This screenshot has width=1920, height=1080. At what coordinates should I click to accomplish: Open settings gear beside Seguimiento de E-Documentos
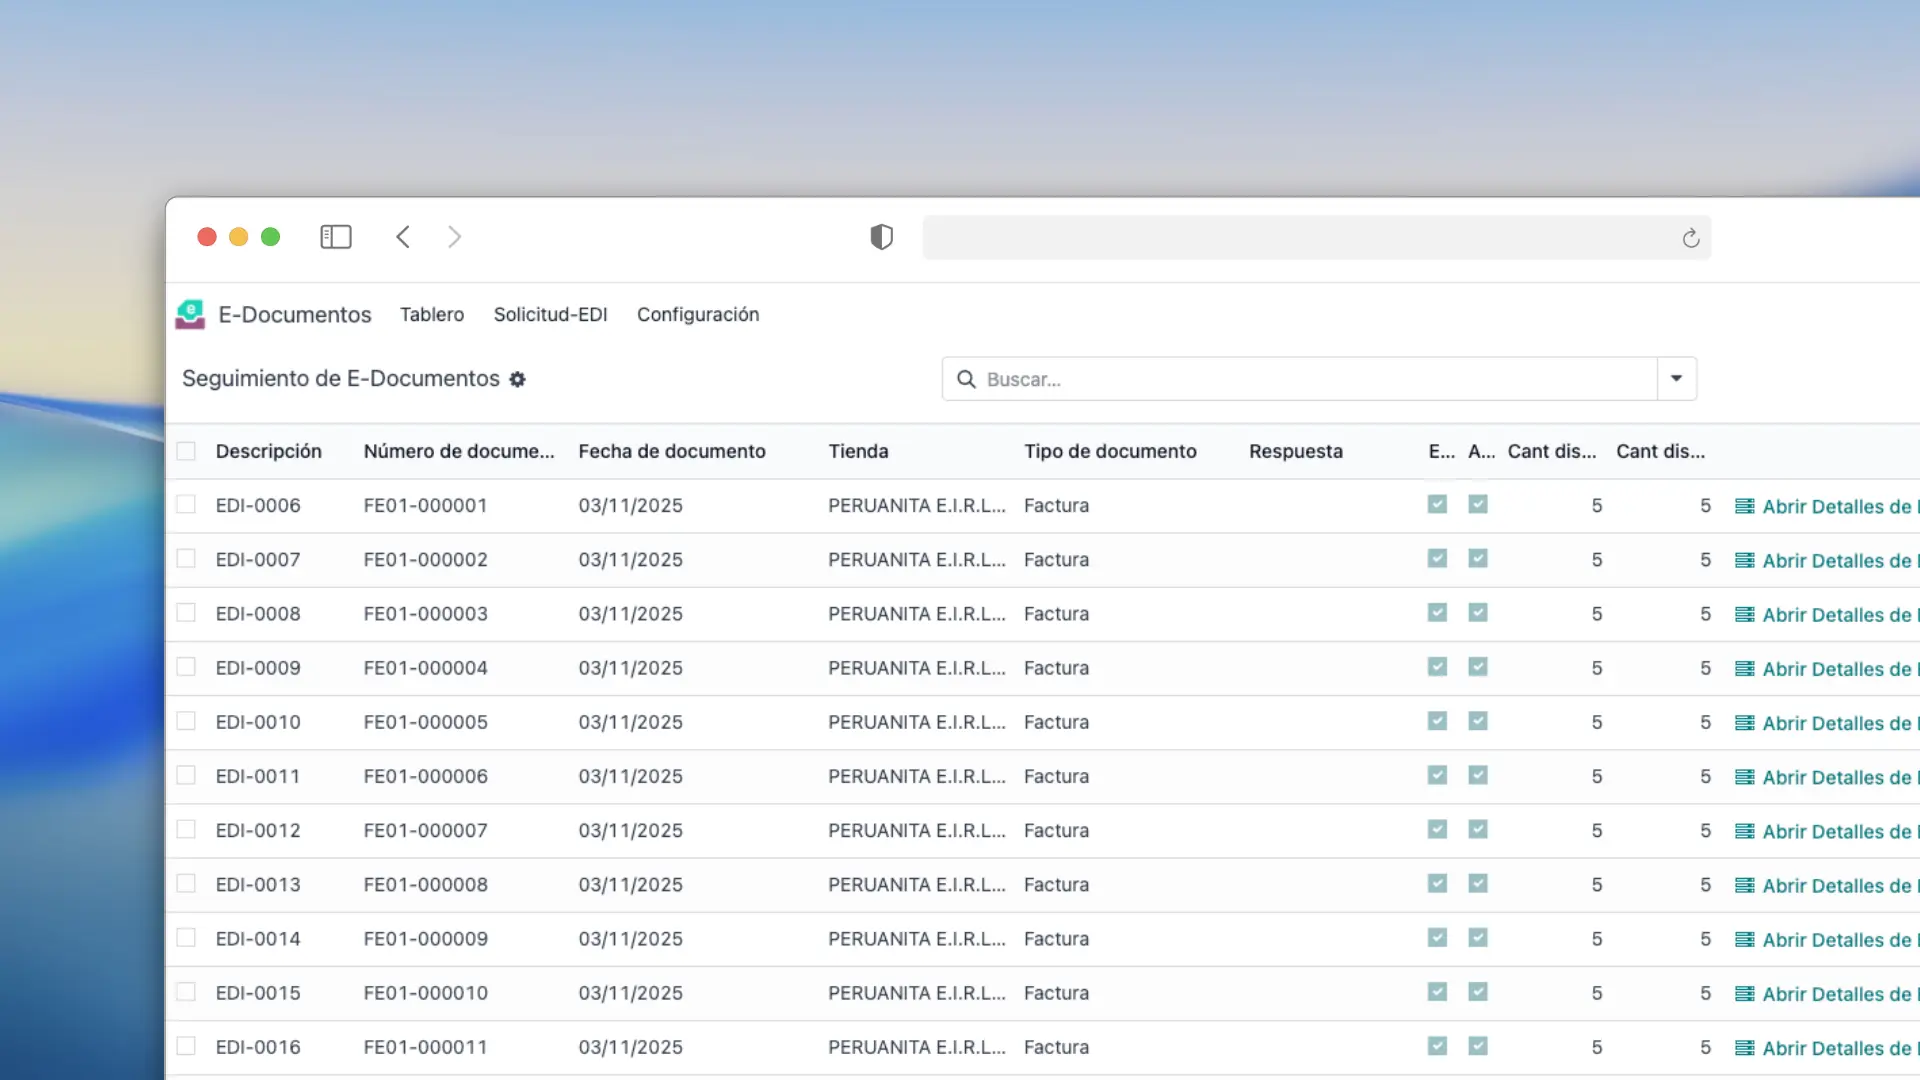click(x=517, y=379)
